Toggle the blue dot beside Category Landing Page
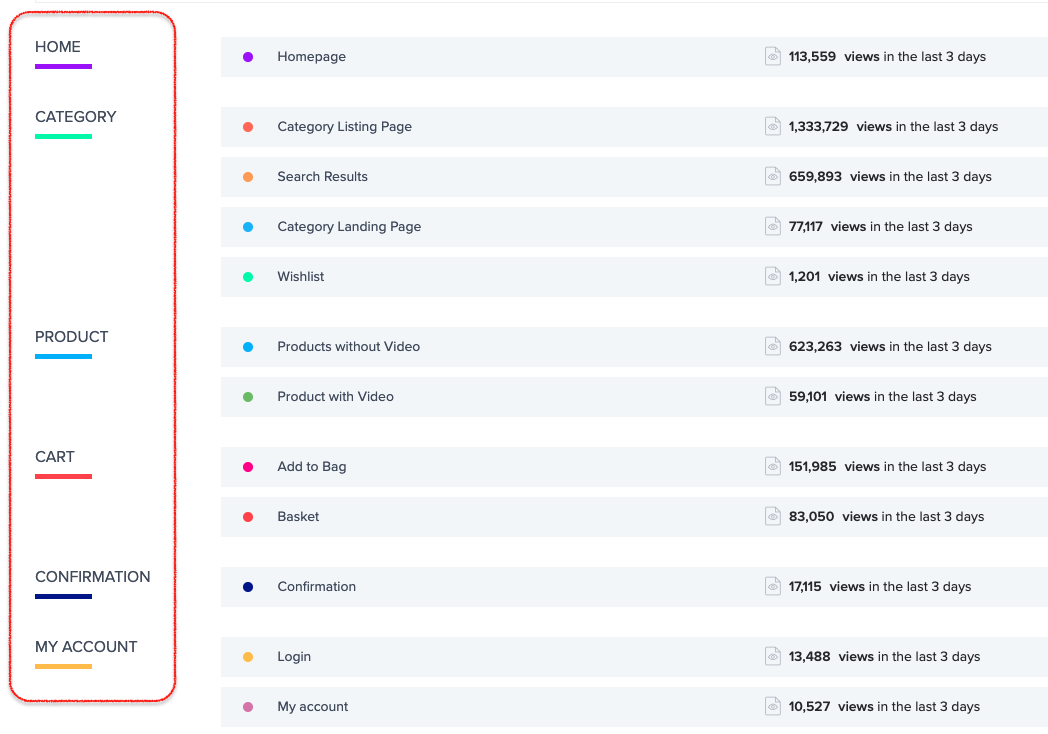 click(x=248, y=226)
